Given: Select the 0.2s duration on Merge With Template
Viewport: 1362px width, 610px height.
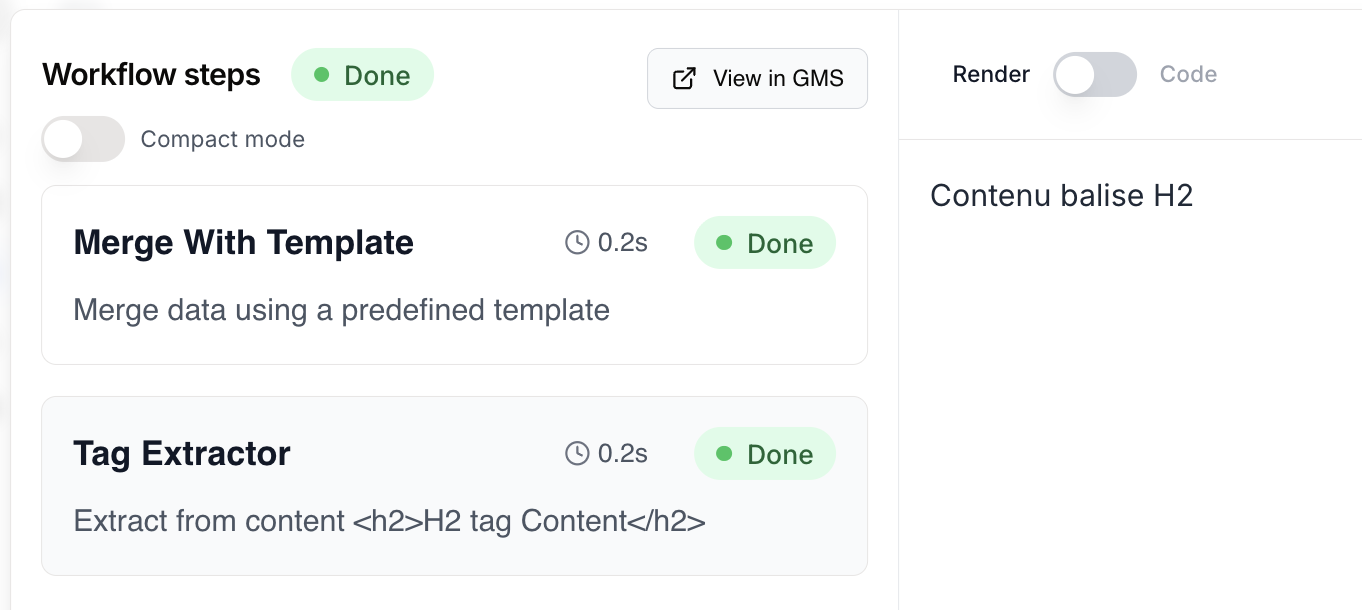Looking at the screenshot, I should (622, 242).
